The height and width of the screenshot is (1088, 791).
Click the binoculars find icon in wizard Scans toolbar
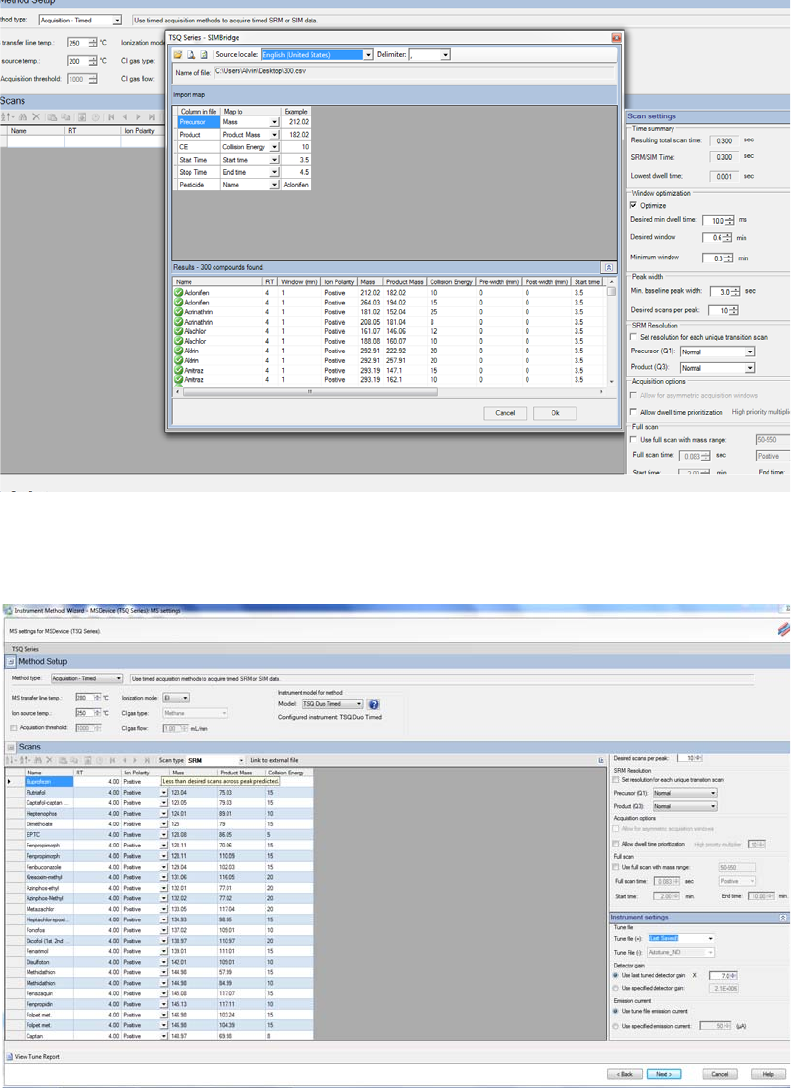tap(37, 760)
